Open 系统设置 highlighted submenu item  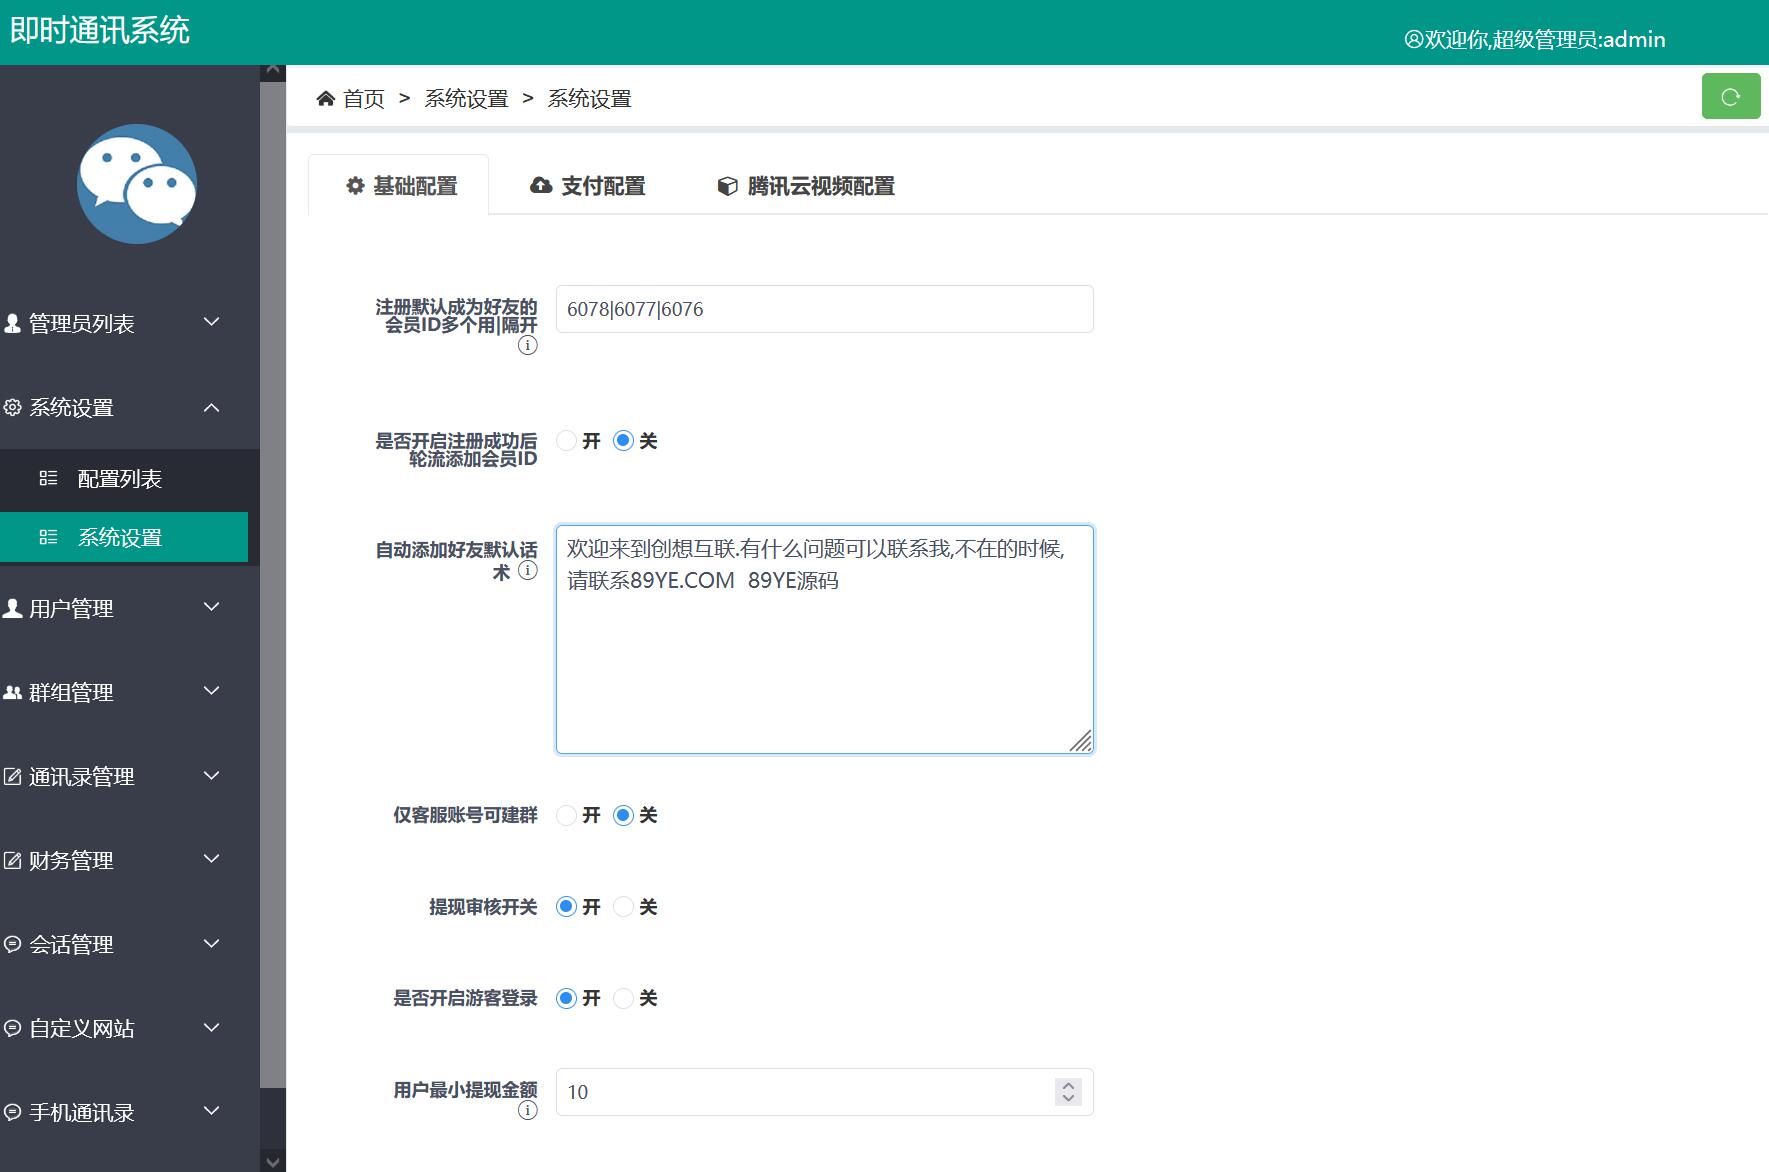click(x=124, y=537)
